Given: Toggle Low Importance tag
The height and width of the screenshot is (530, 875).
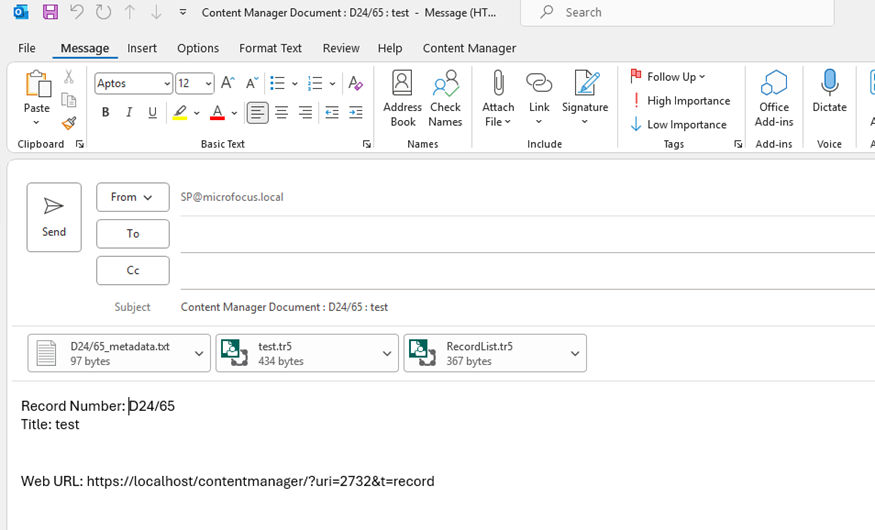Looking at the screenshot, I should [x=679, y=124].
